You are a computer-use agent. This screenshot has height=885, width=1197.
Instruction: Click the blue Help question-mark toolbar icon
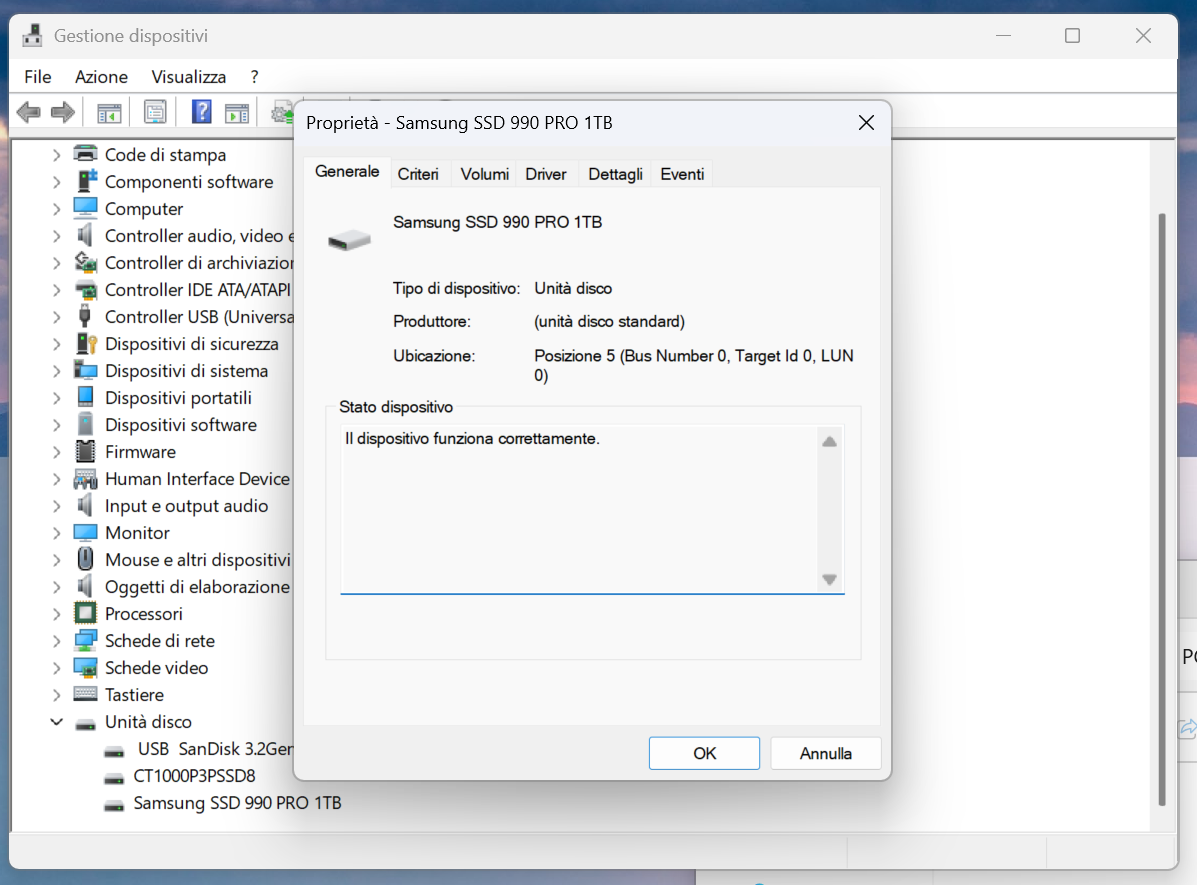pos(202,112)
